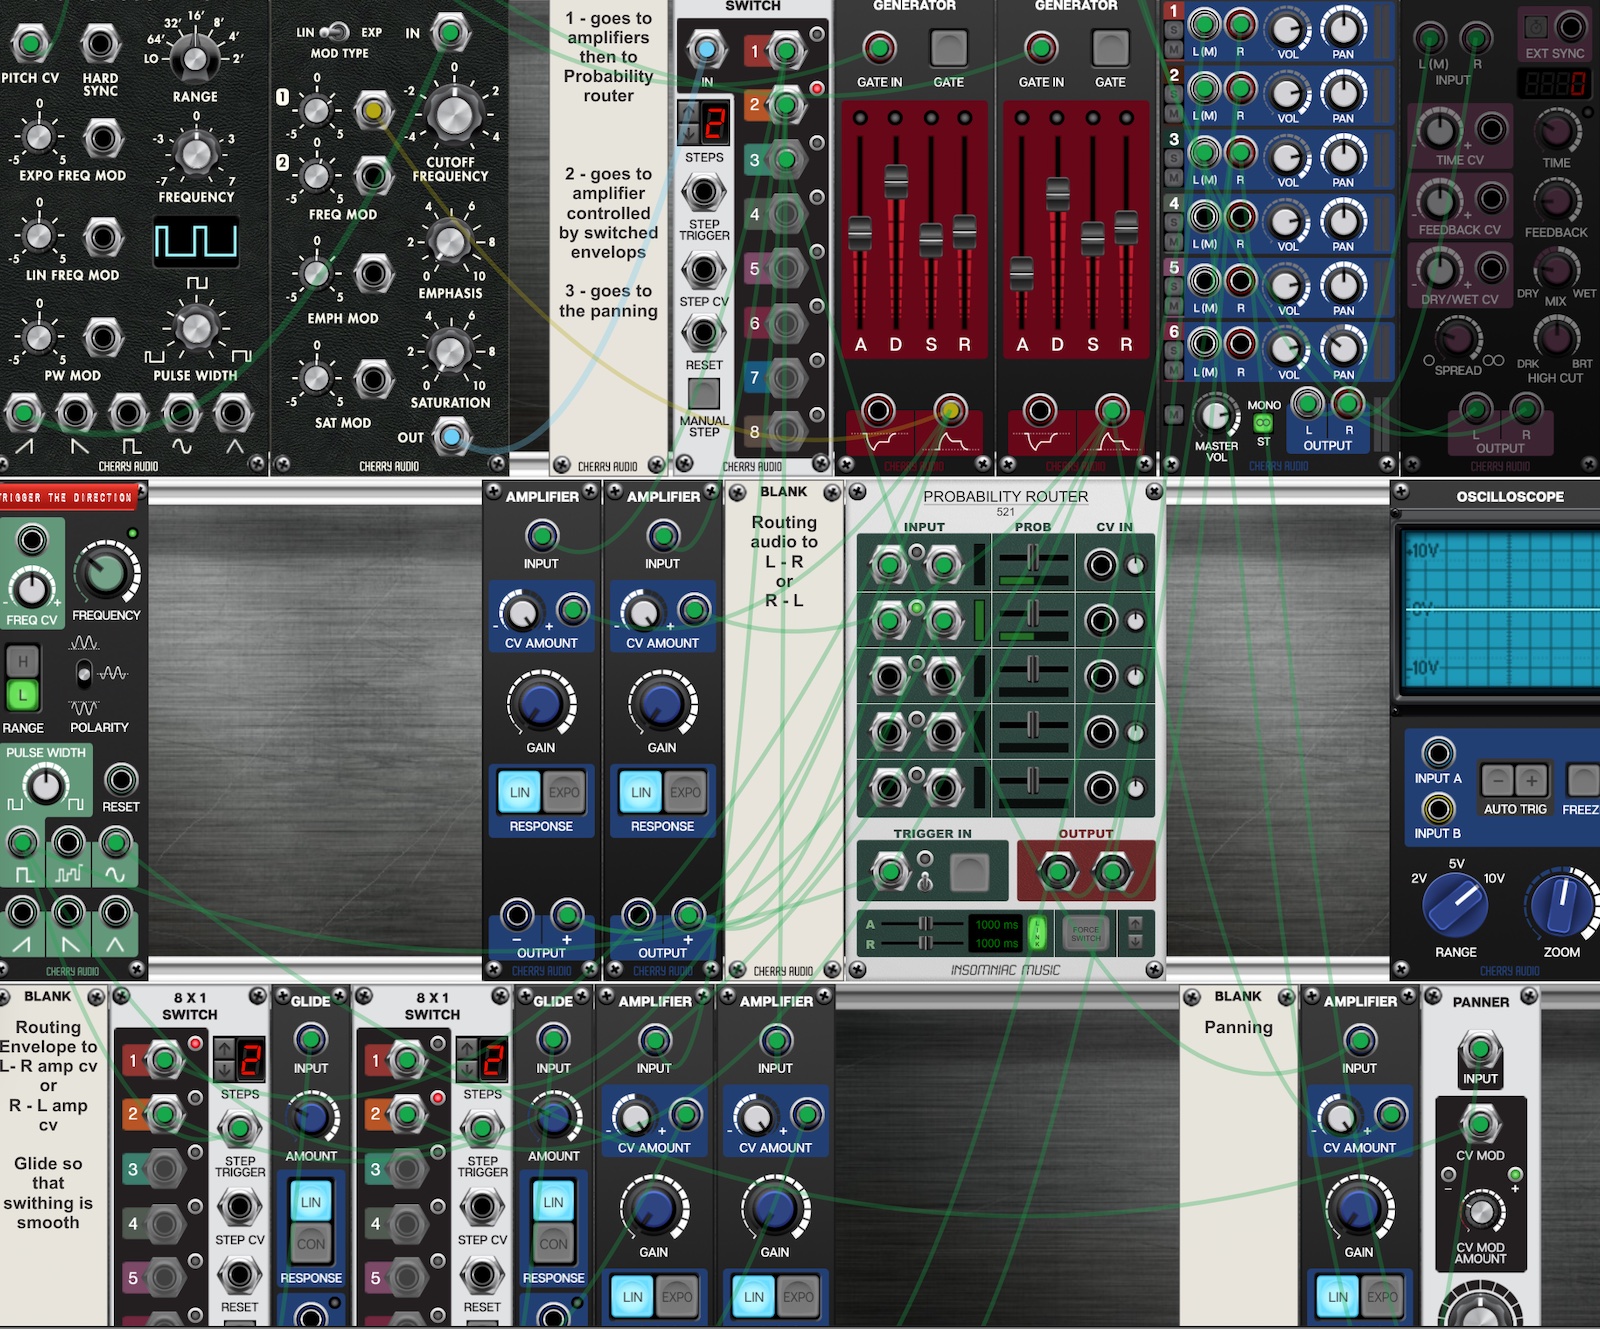Select the L range button on LFO
This screenshot has height=1329, width=1600.
click(23, 695)
